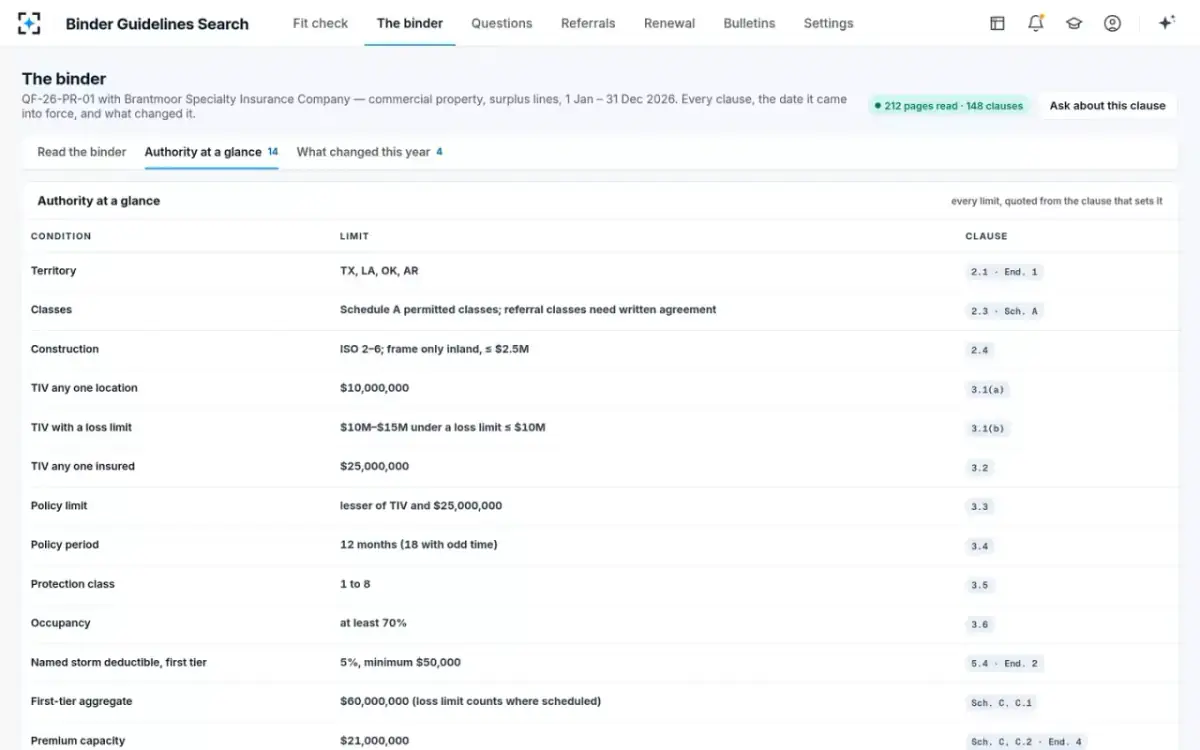The width and height of the screenshot is (1200, 750).
Task: Switch to Read the binder subtab
Action: click(82, 152)
